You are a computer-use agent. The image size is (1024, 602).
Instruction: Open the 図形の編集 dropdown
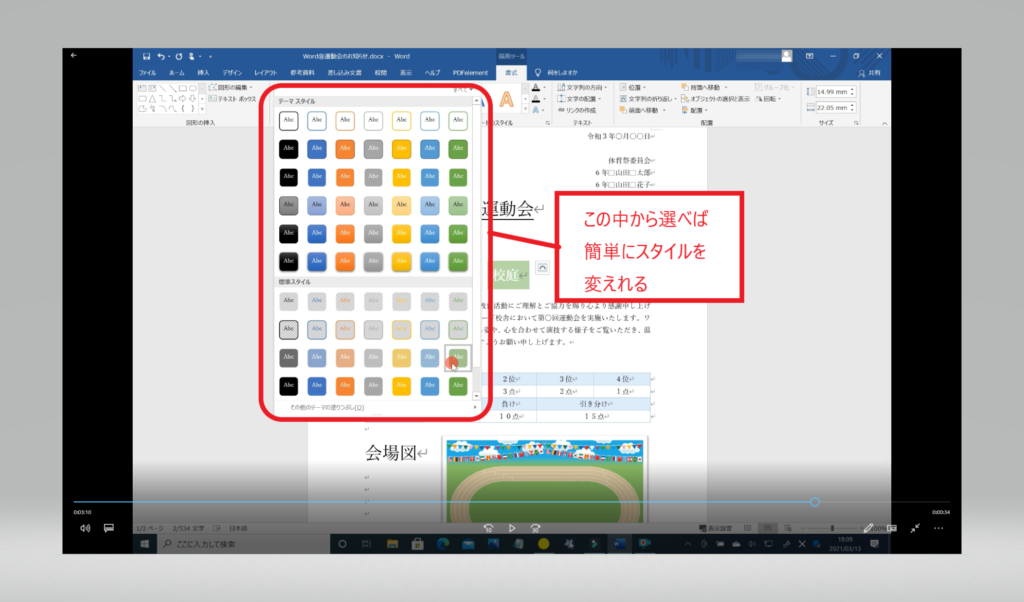[233, 88]
